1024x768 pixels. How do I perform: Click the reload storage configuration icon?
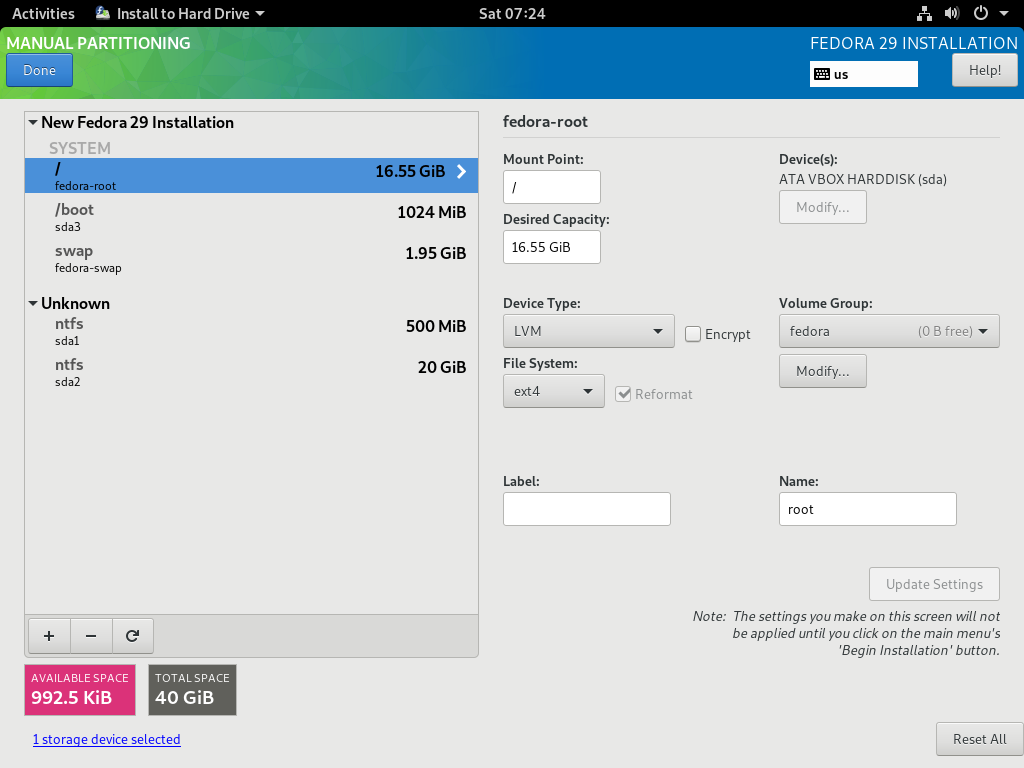coord(132,635)
